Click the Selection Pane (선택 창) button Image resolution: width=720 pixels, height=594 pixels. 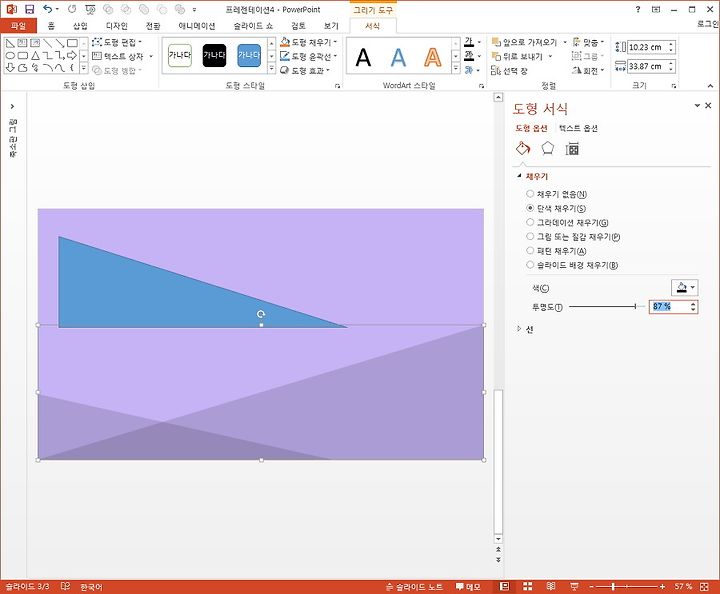pyautogui.click(x=509, y=71)
